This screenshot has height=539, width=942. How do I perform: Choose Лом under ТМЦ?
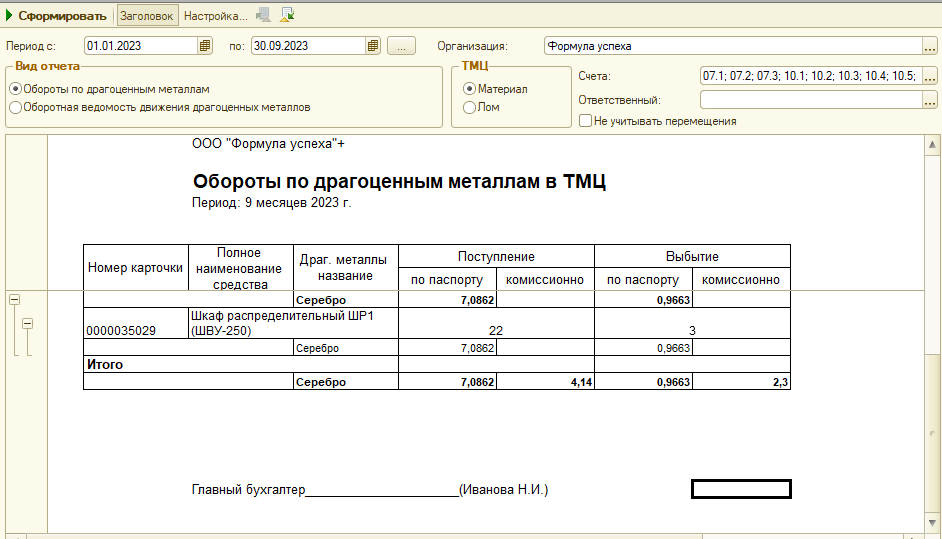(468, 107)
